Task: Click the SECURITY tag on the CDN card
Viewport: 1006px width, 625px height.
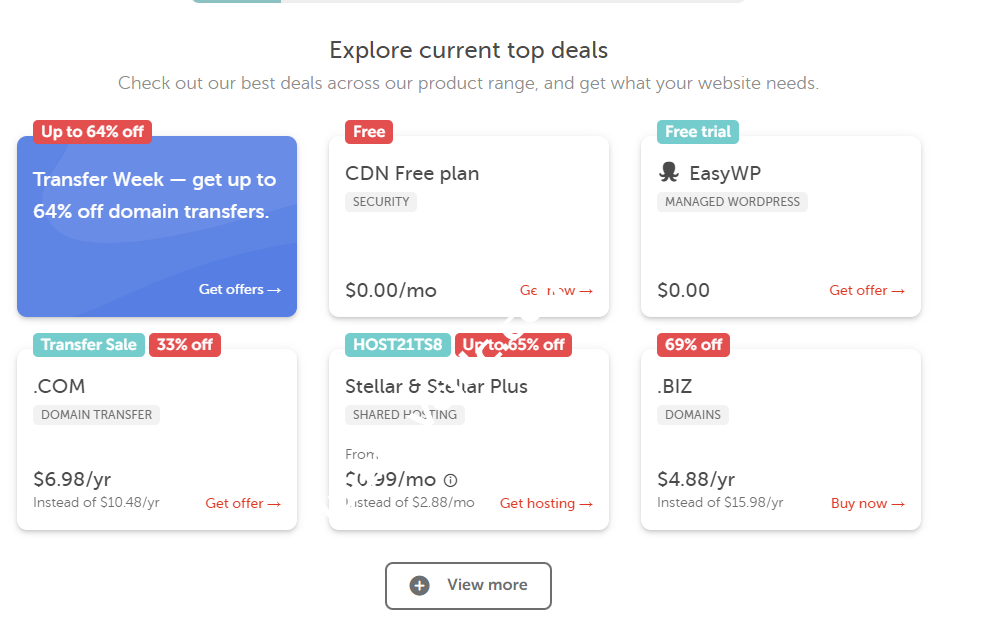Action: coord(381,201)
